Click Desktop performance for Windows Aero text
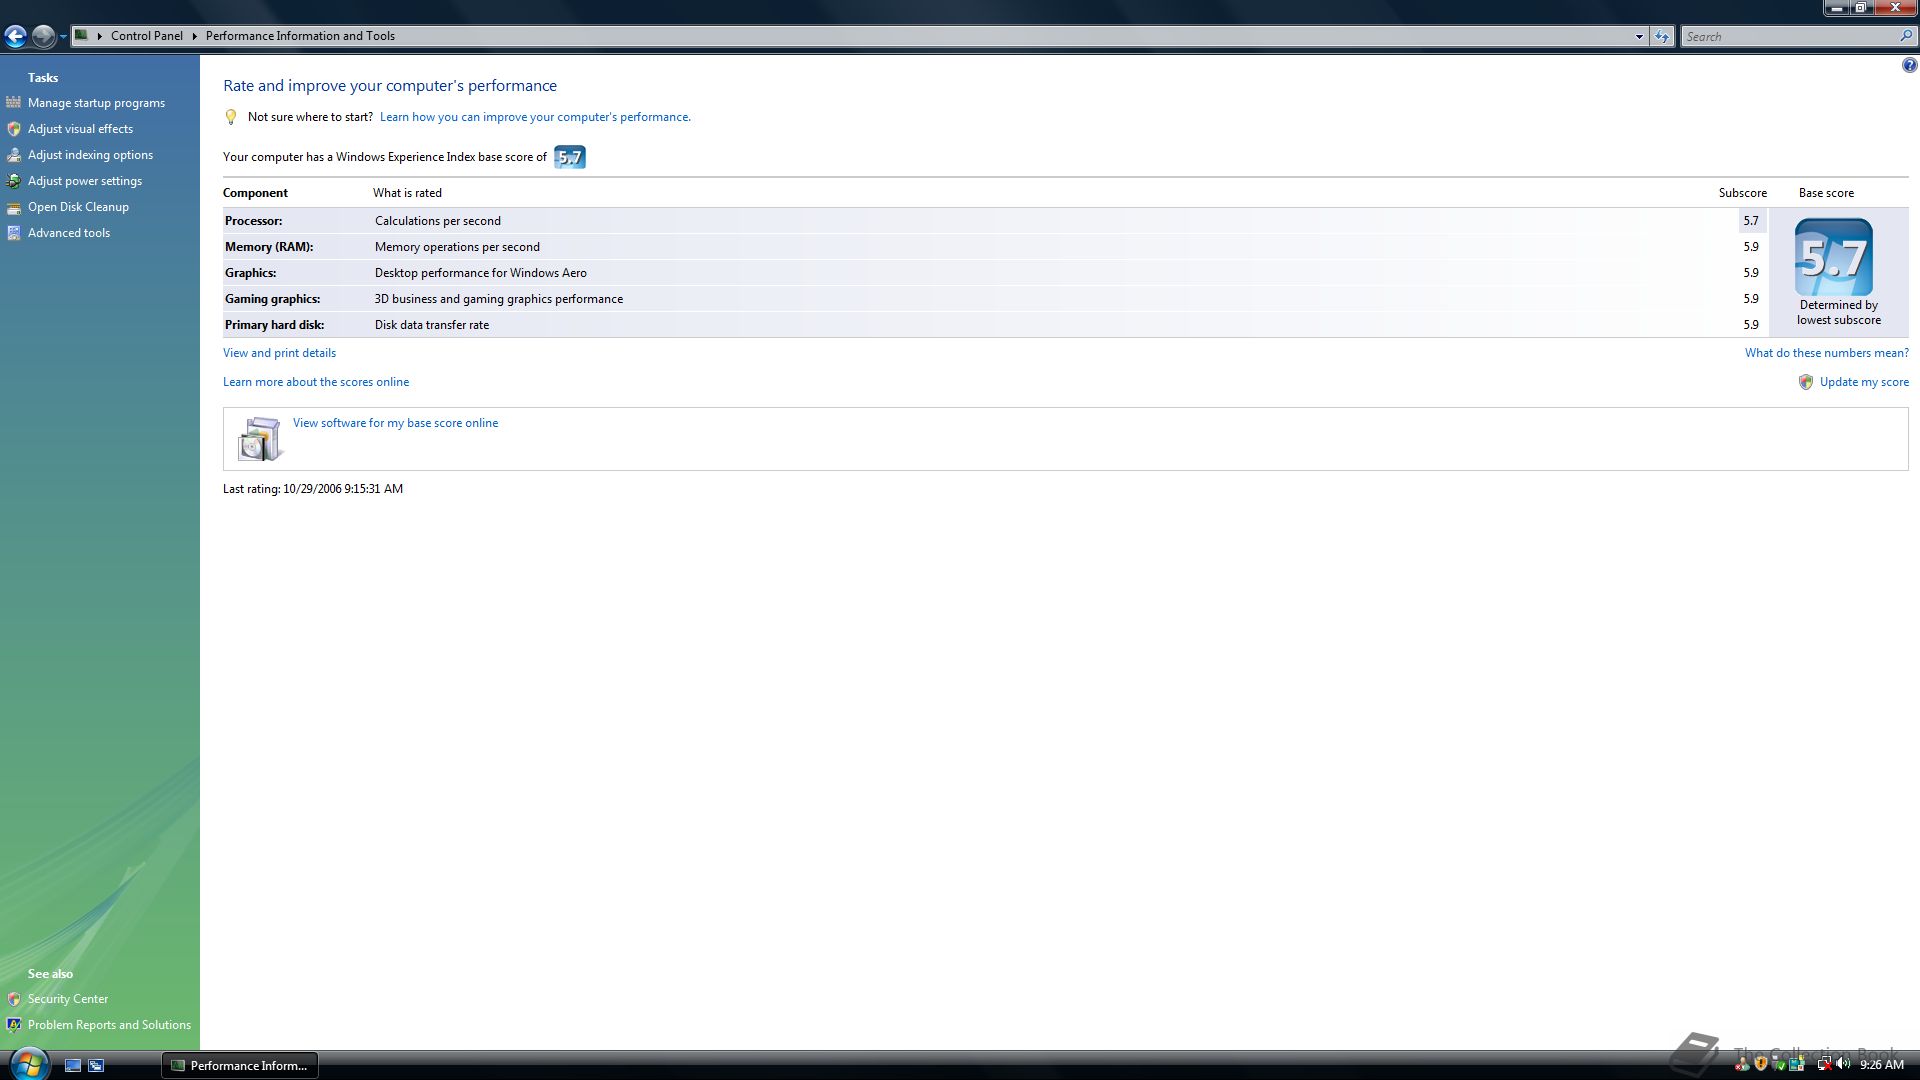 tap(481, 273)
